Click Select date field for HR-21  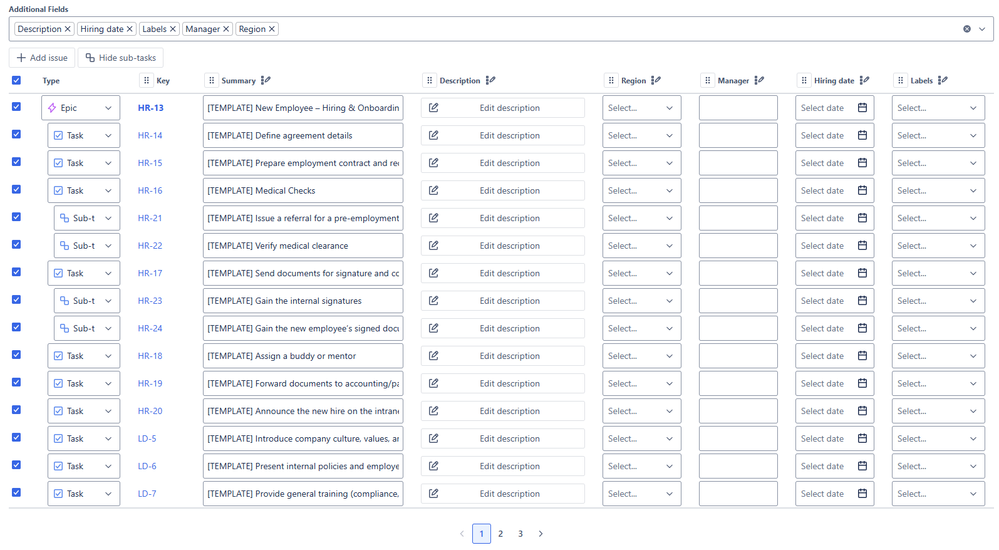point(834,218)
